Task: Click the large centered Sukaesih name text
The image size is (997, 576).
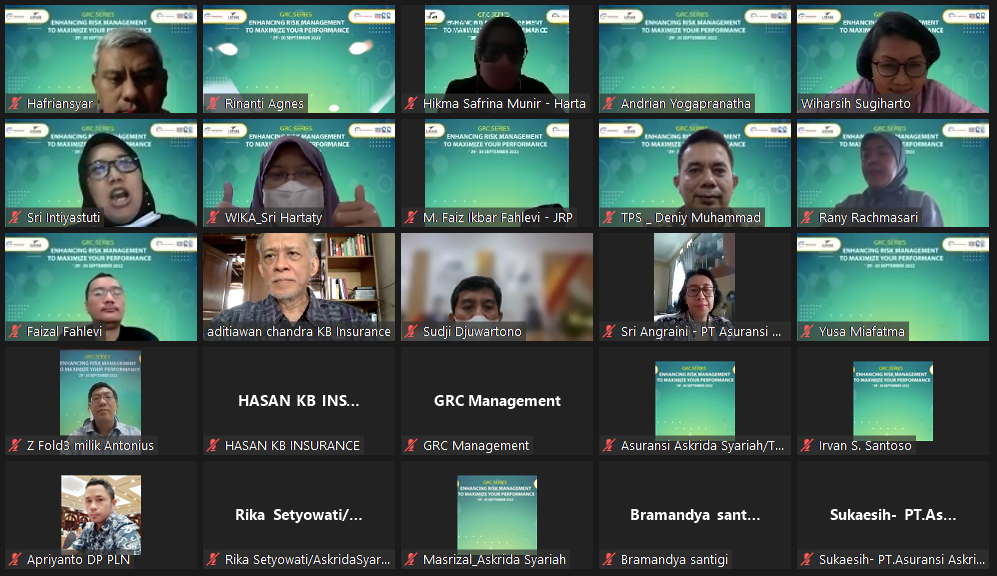Action: (892, 516)
